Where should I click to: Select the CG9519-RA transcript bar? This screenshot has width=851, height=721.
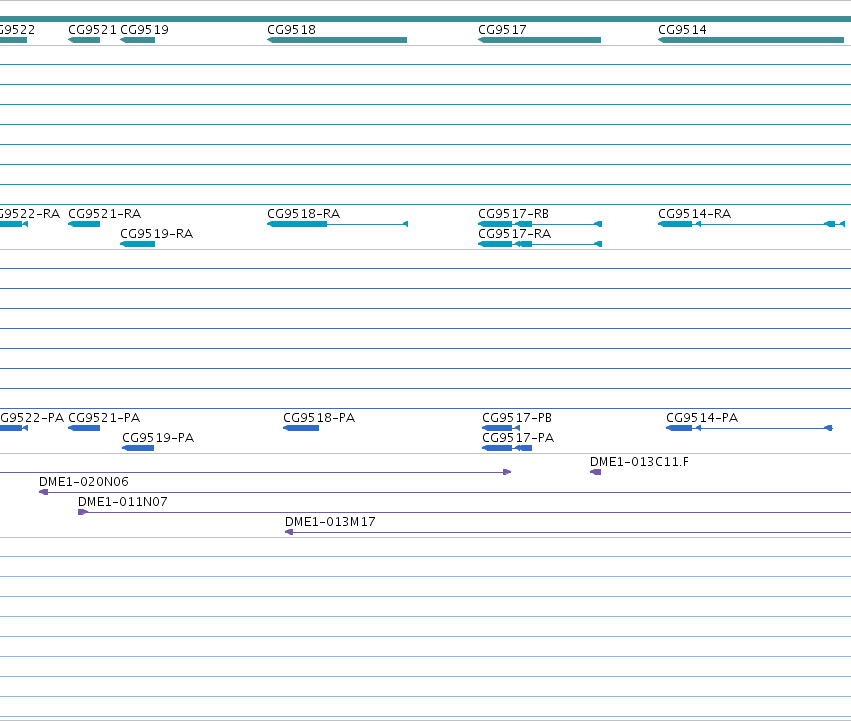[x=138, y=244]
